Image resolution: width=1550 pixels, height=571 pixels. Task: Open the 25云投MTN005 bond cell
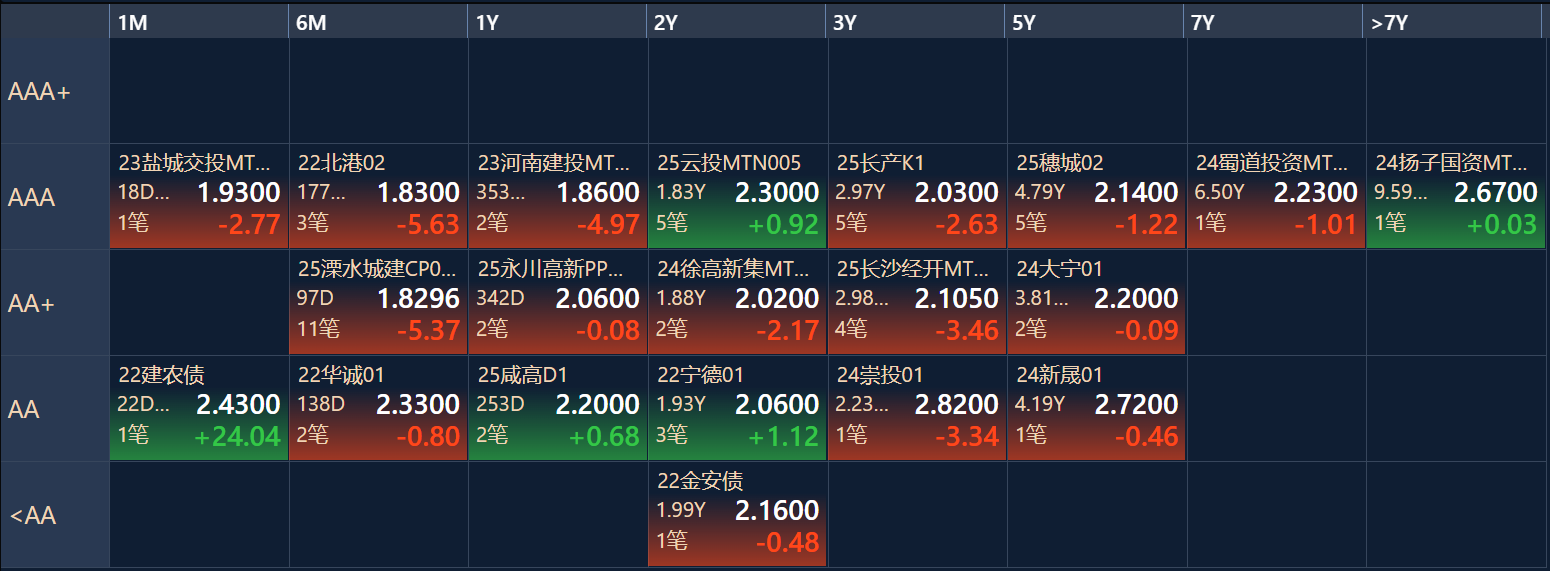(x=738, y=197)
